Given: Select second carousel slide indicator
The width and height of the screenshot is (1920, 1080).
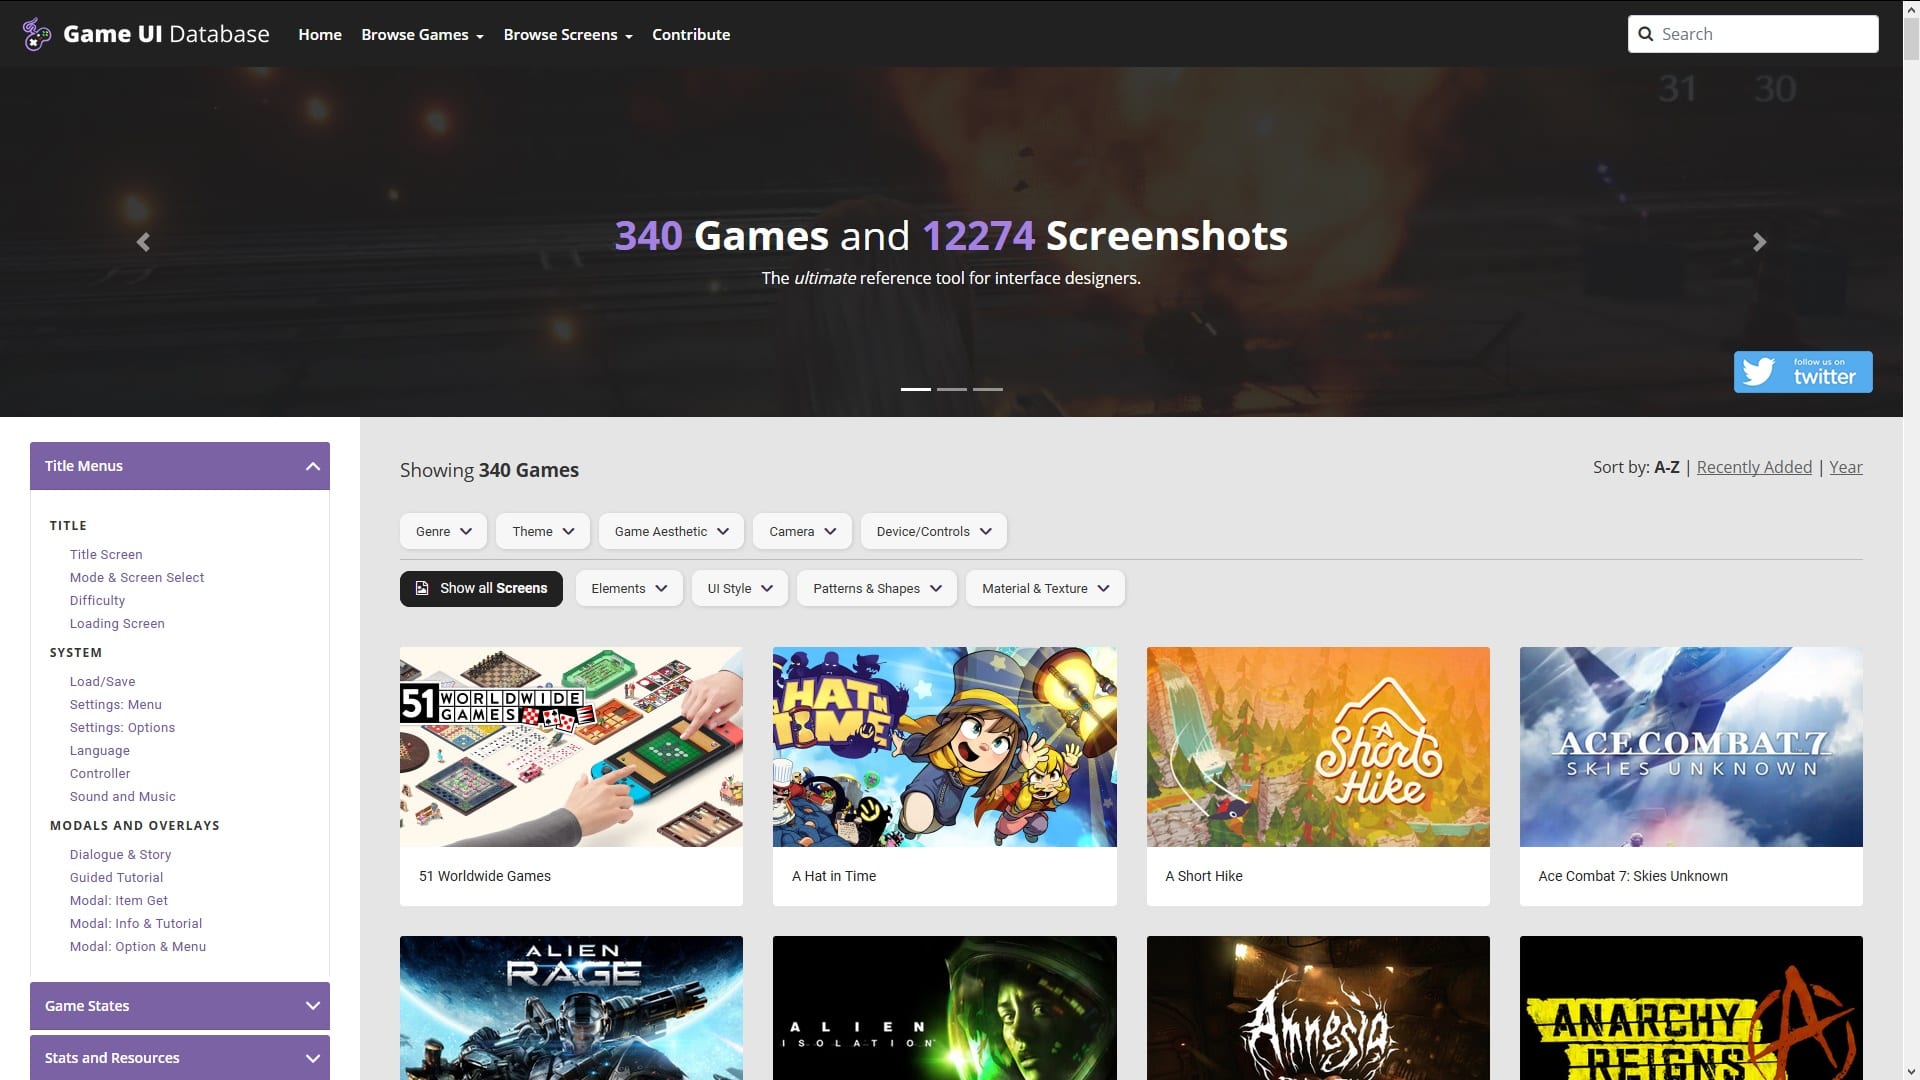Looking at the screenshot, I should tap(951, 389).
